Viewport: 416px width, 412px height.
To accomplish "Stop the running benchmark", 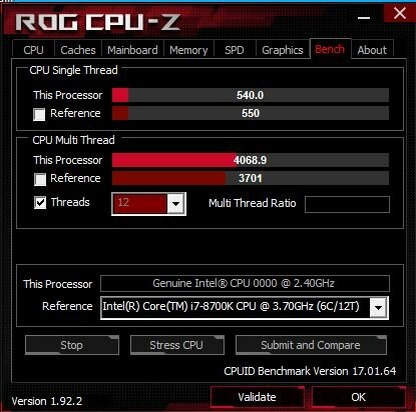I will tap(72, 345).
